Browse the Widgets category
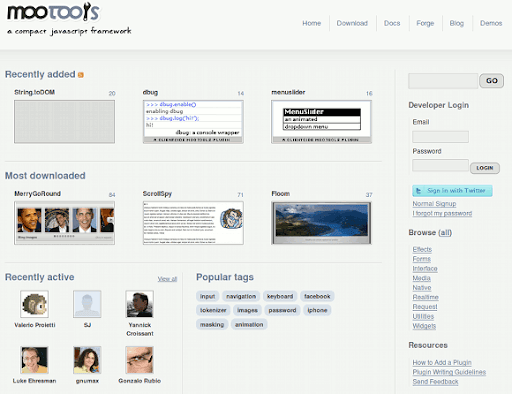The image size is (512, 394). pos(424,326)
